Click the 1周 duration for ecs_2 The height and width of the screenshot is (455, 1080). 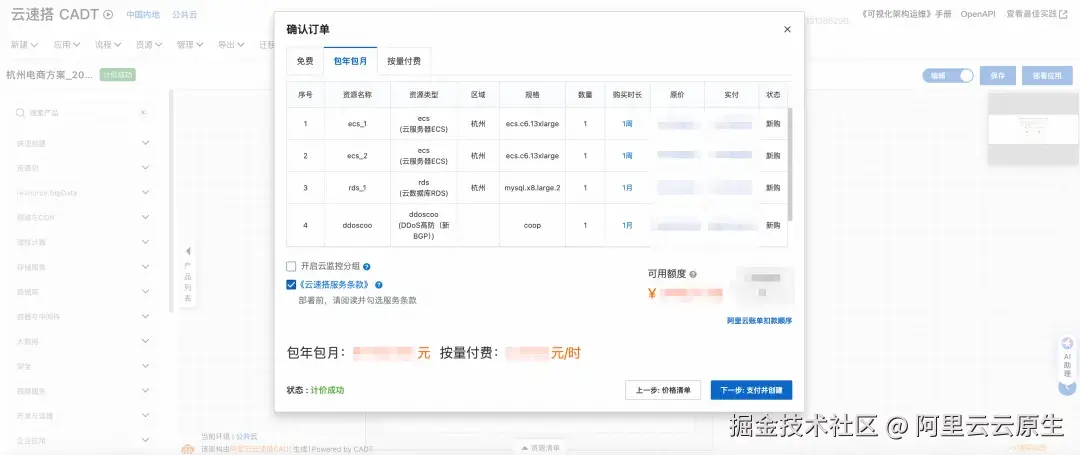tap(627, 156)
